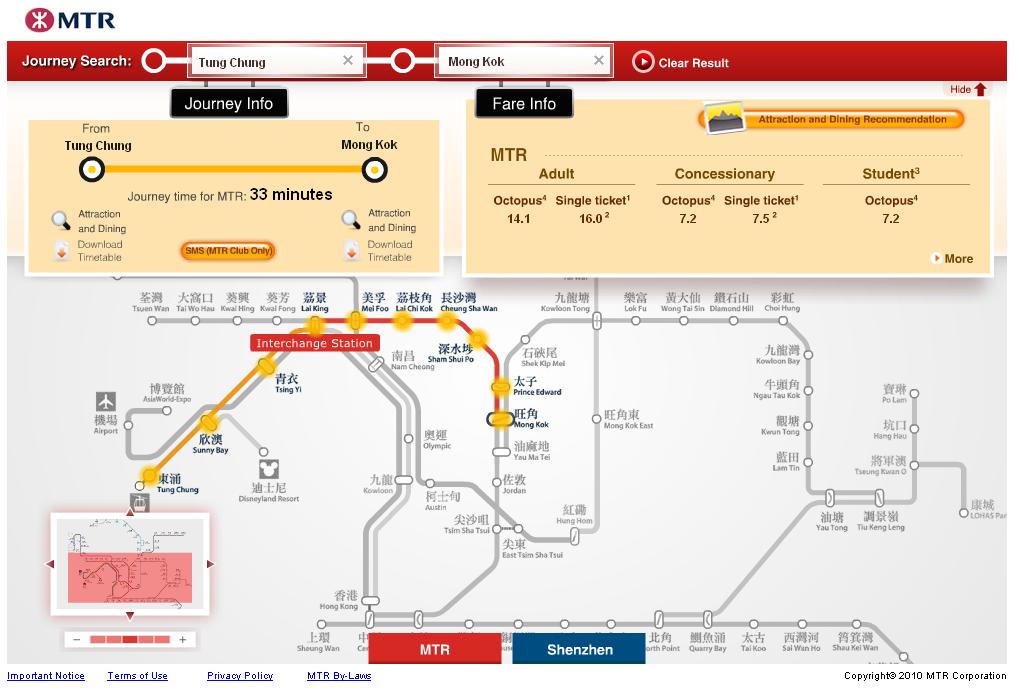Pan minimap left with the left arrow

(x=49, y=564)
